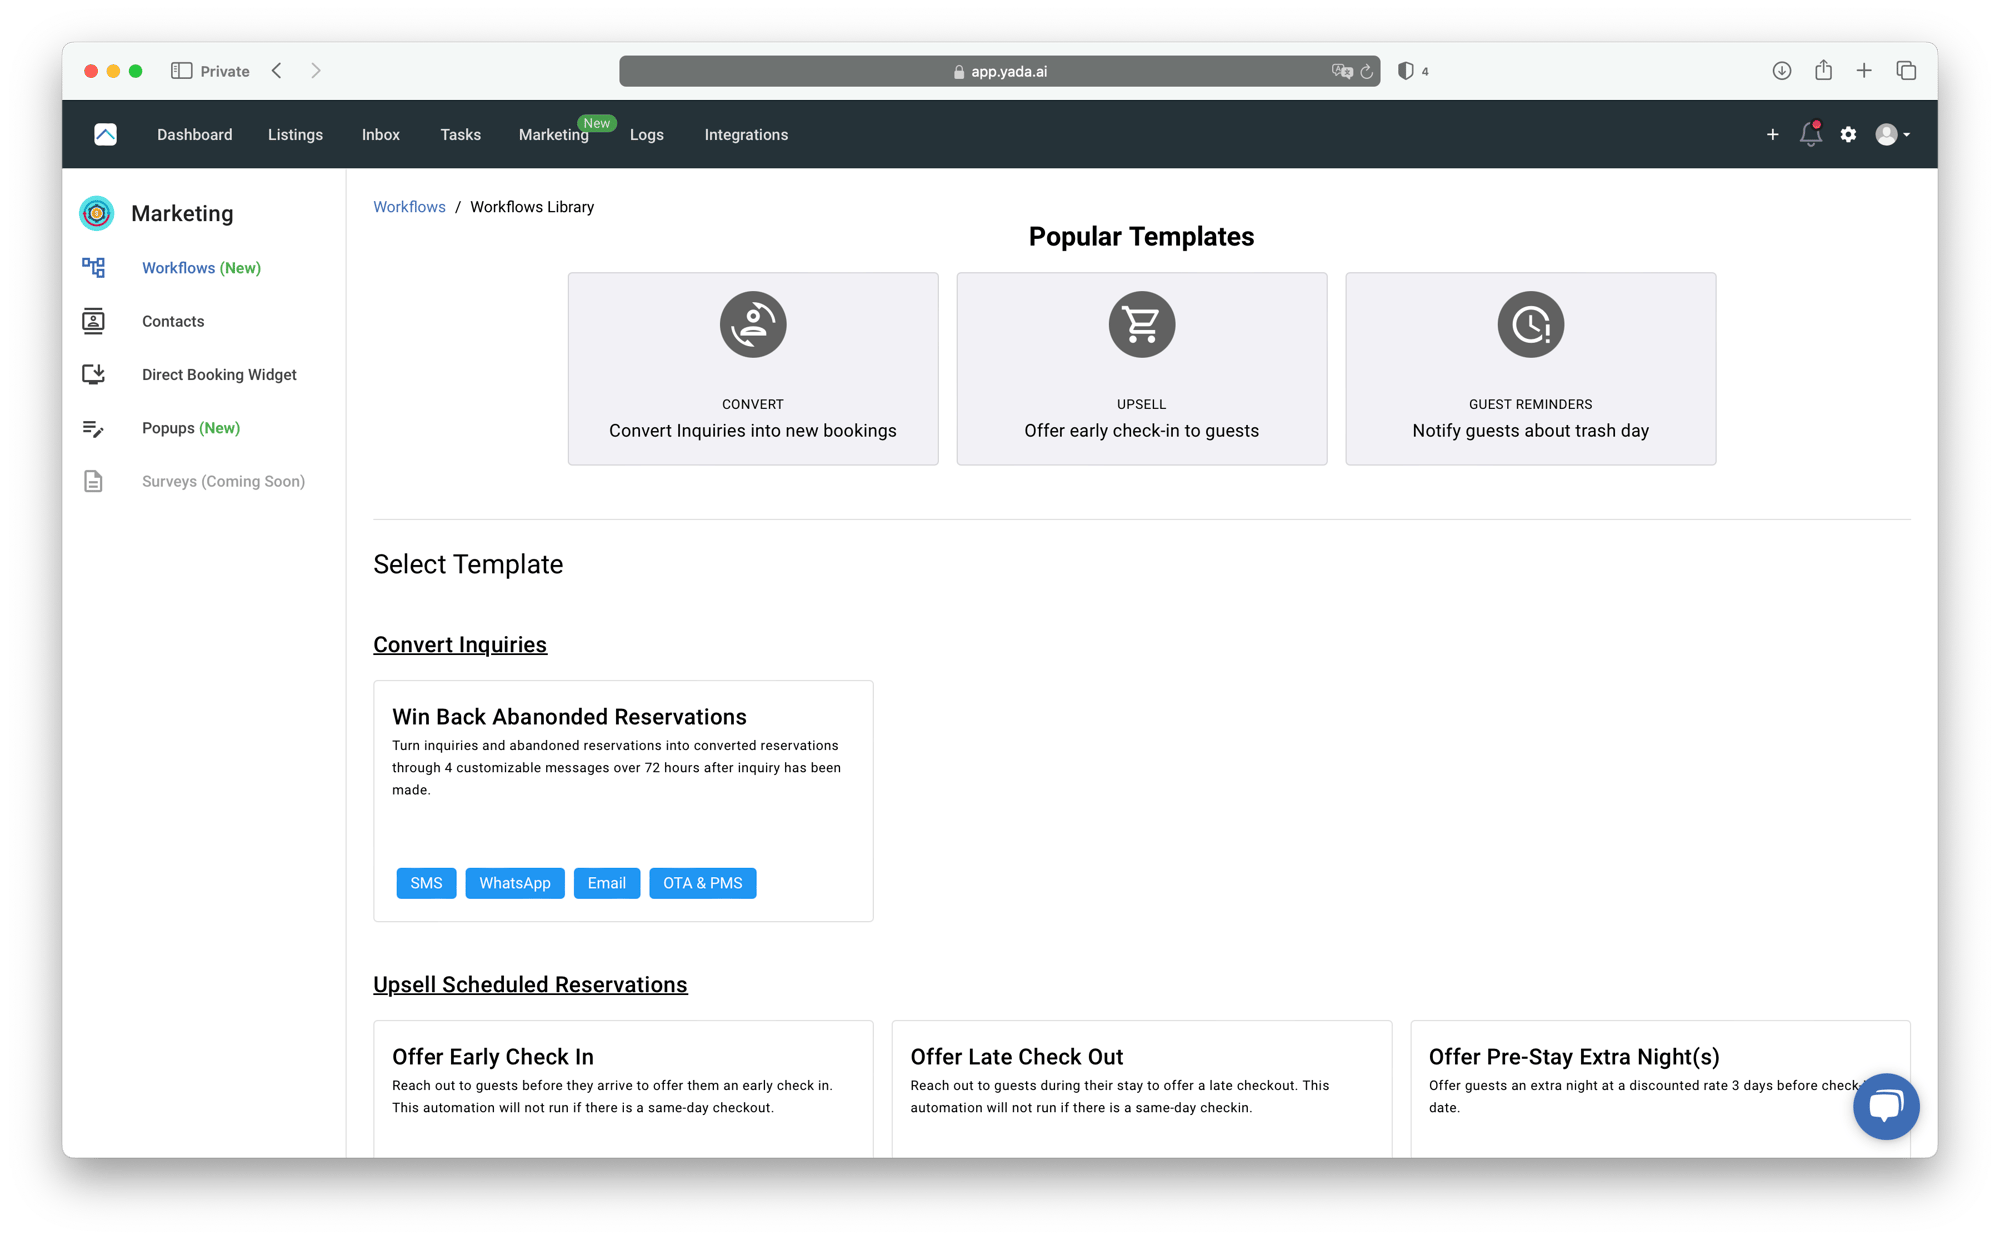The width and height of the screenshot is (2000, 1240).
Task: Expand Convert Inquiries template section
Action: pos(459,644)
